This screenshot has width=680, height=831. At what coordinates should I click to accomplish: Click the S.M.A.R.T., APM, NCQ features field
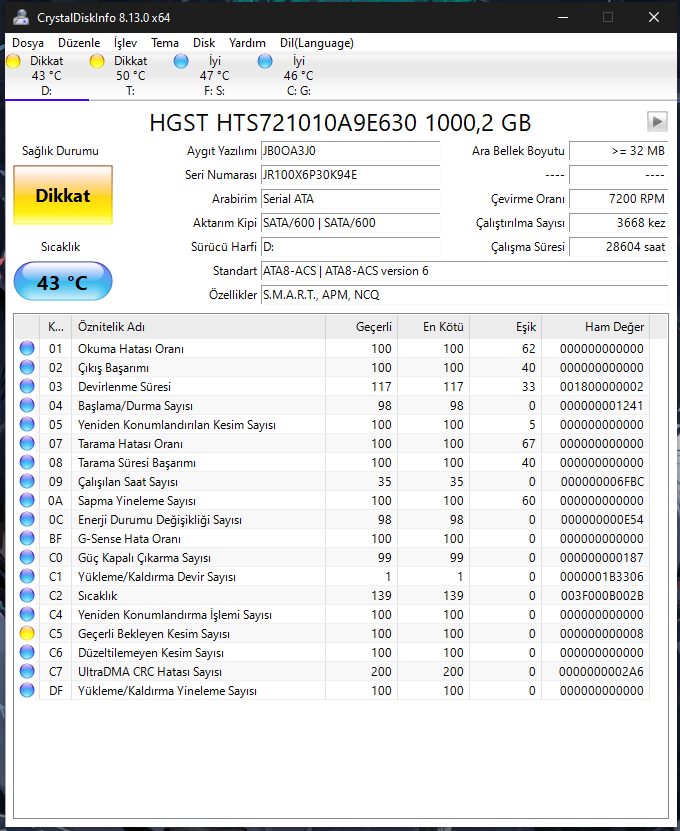(x=464, y=295)
